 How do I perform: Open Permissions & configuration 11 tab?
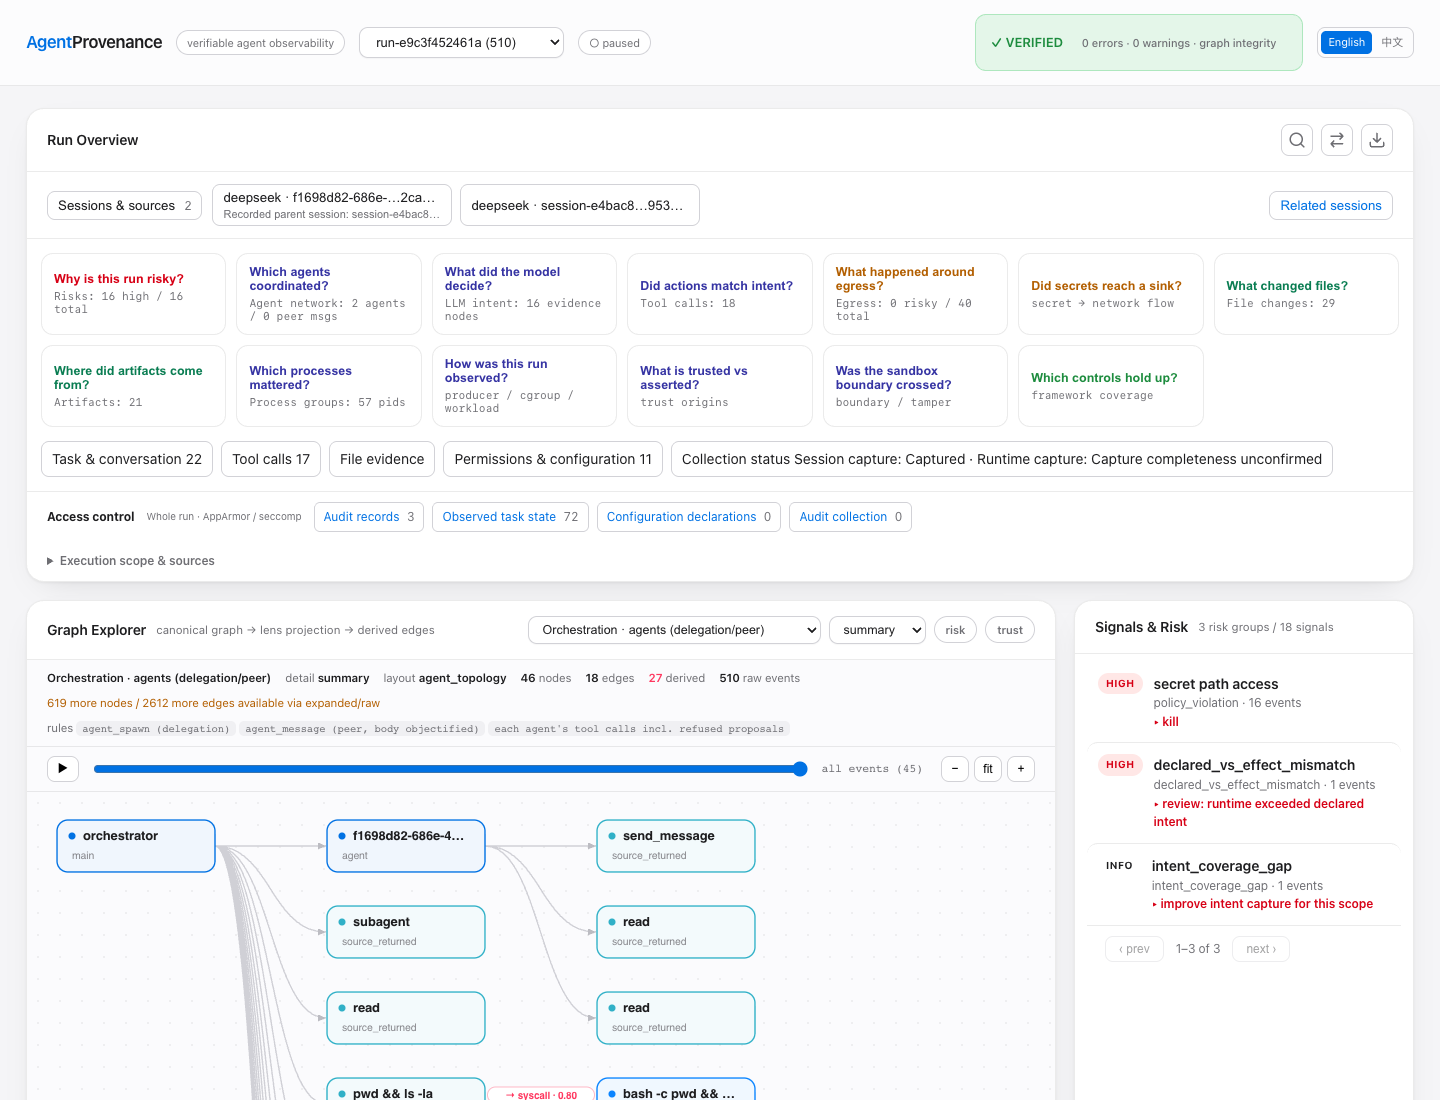coord(553,459)
